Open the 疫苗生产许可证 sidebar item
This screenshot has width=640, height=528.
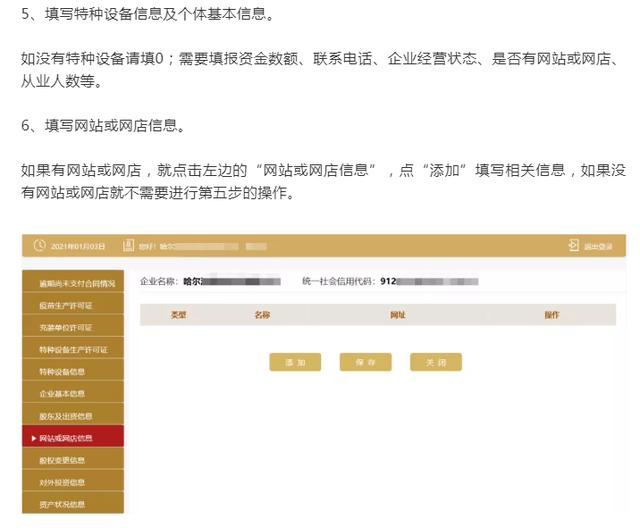click(x=73, y=304)
